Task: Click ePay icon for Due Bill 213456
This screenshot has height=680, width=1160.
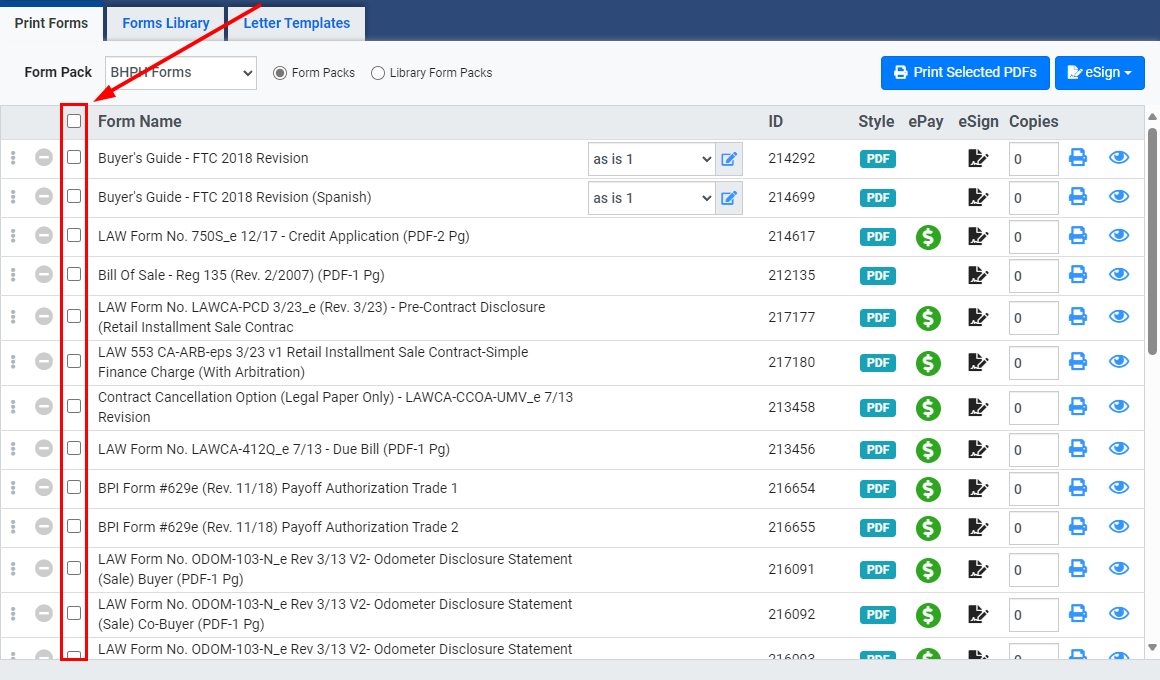Action: point(928,450)
